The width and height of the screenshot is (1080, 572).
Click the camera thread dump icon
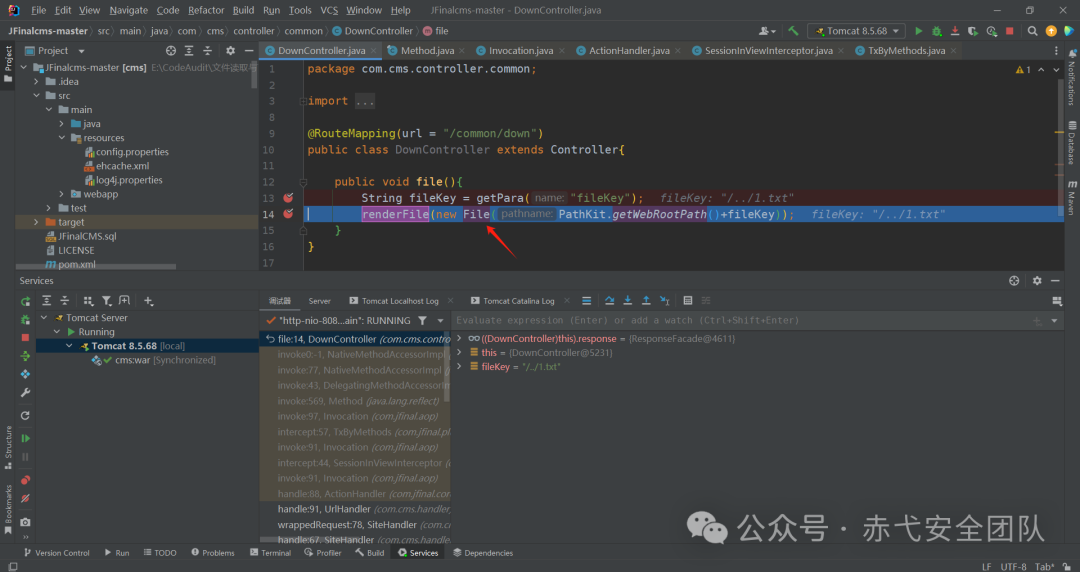tap(25, 522)
